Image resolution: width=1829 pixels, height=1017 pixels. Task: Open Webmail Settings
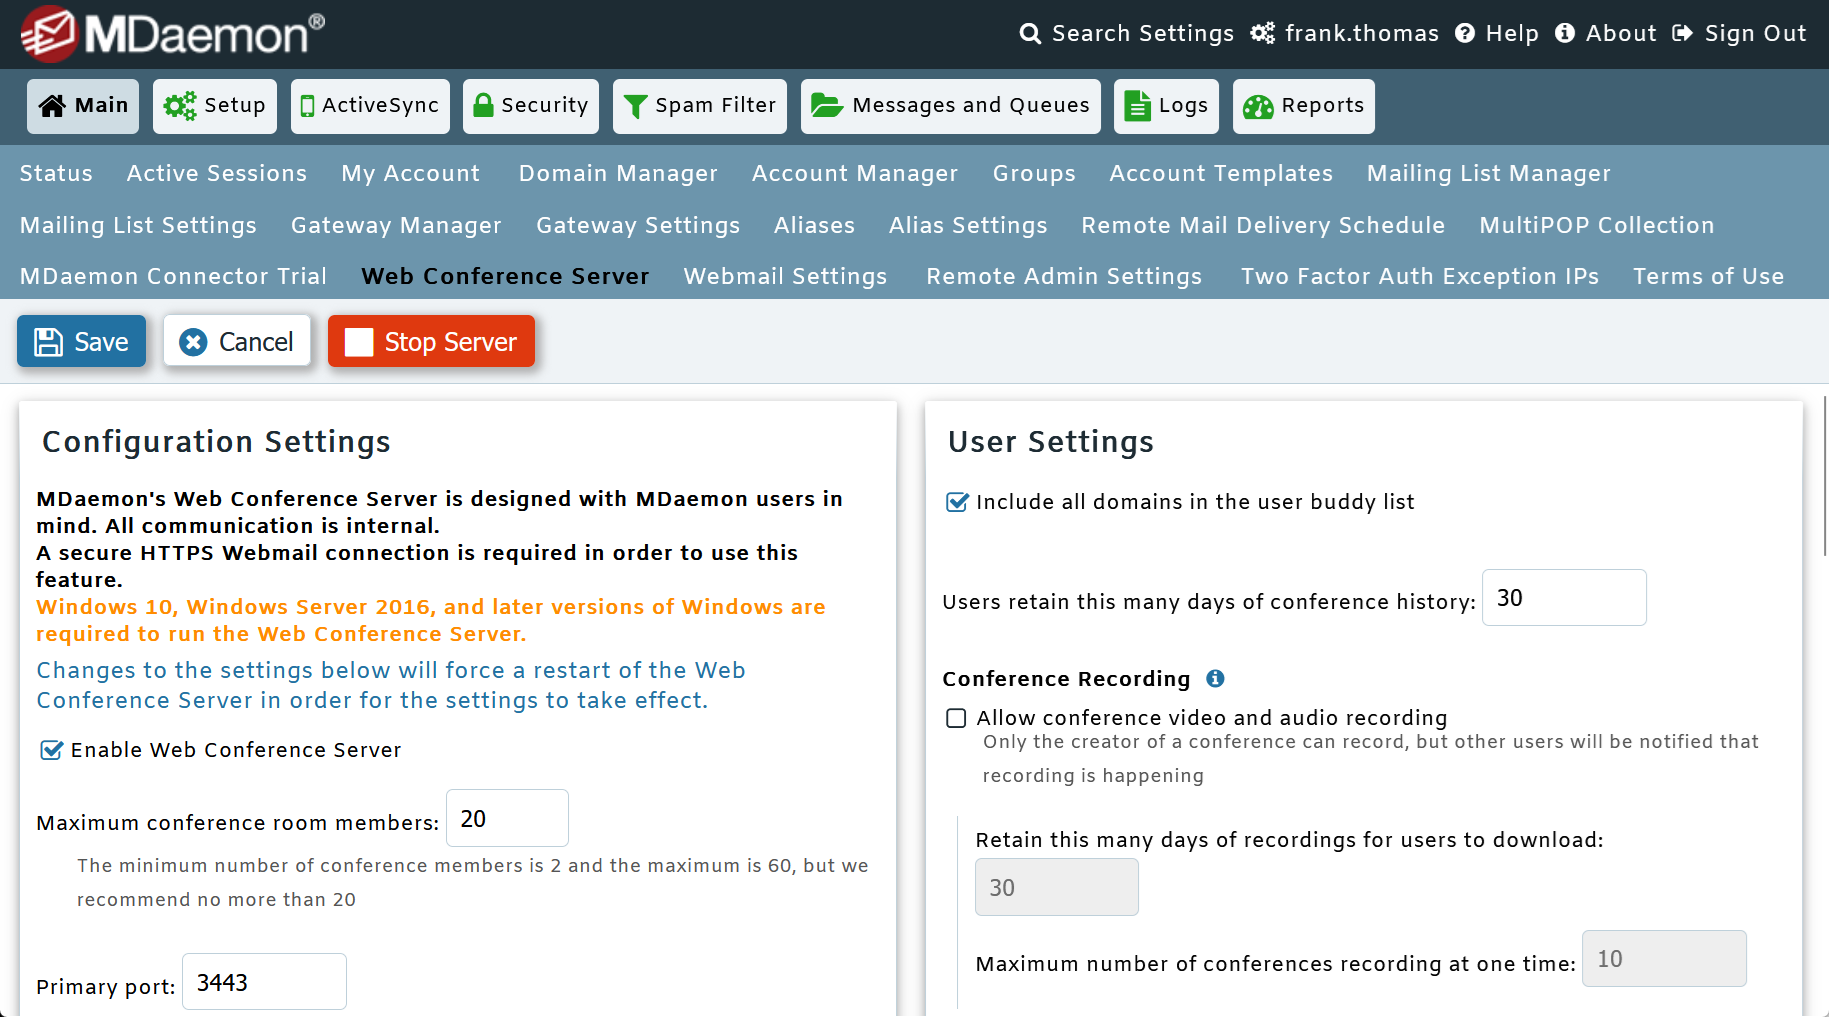(785, 276)
